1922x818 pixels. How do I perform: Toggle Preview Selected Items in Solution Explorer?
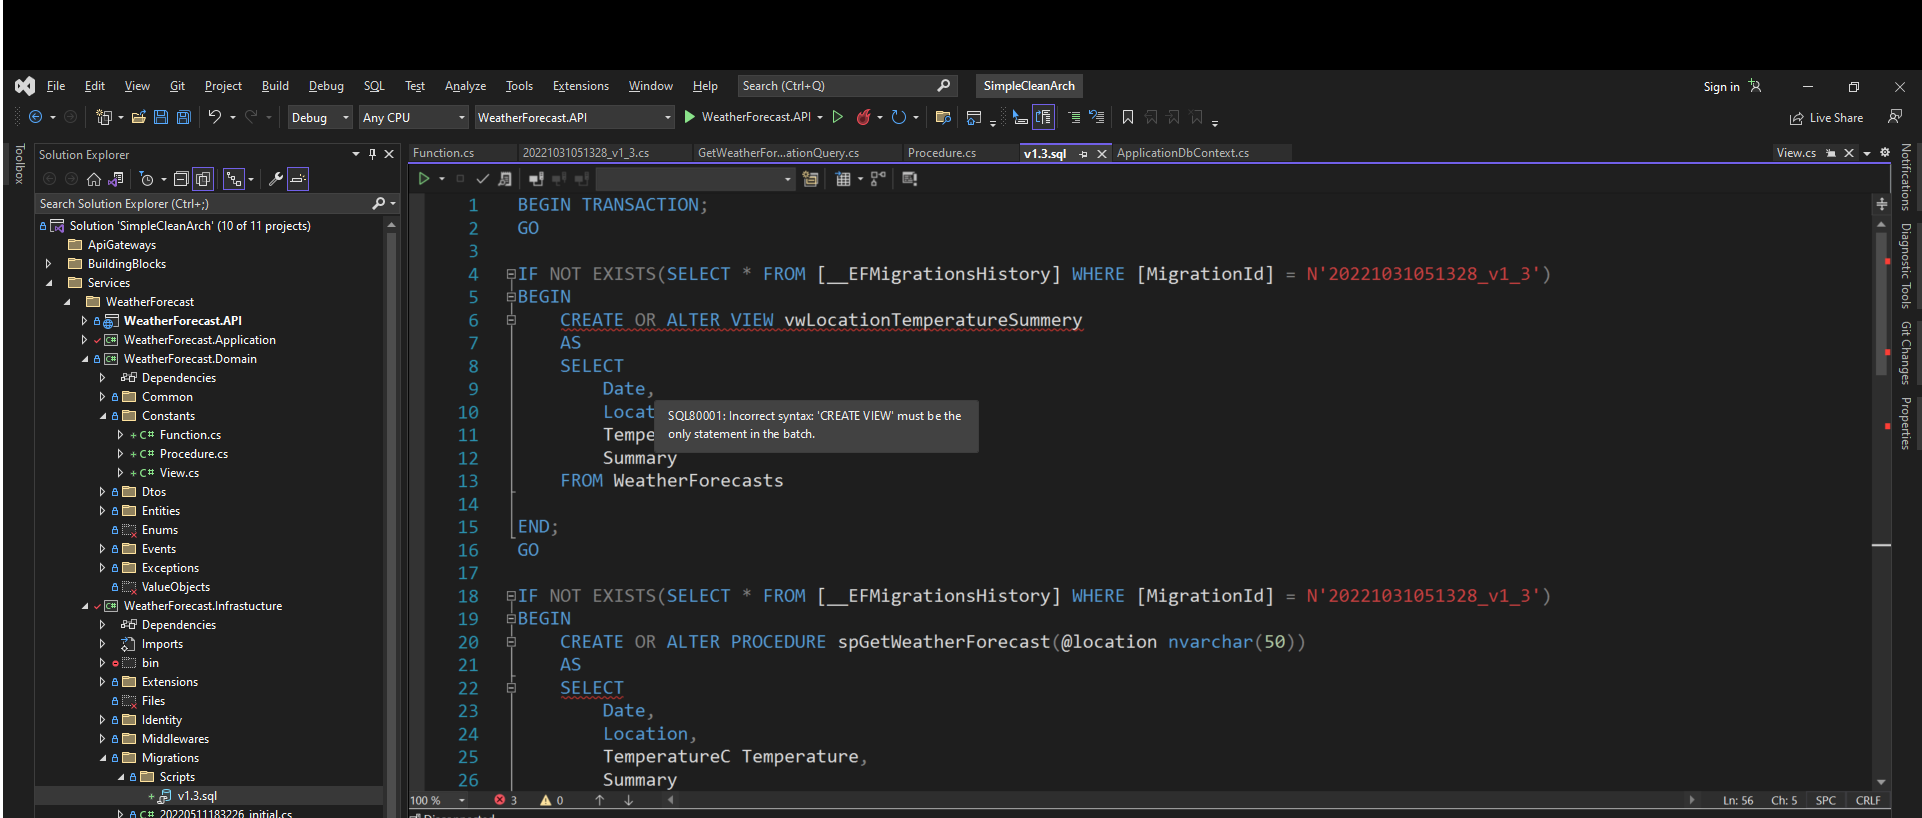(x=298, y=179)
